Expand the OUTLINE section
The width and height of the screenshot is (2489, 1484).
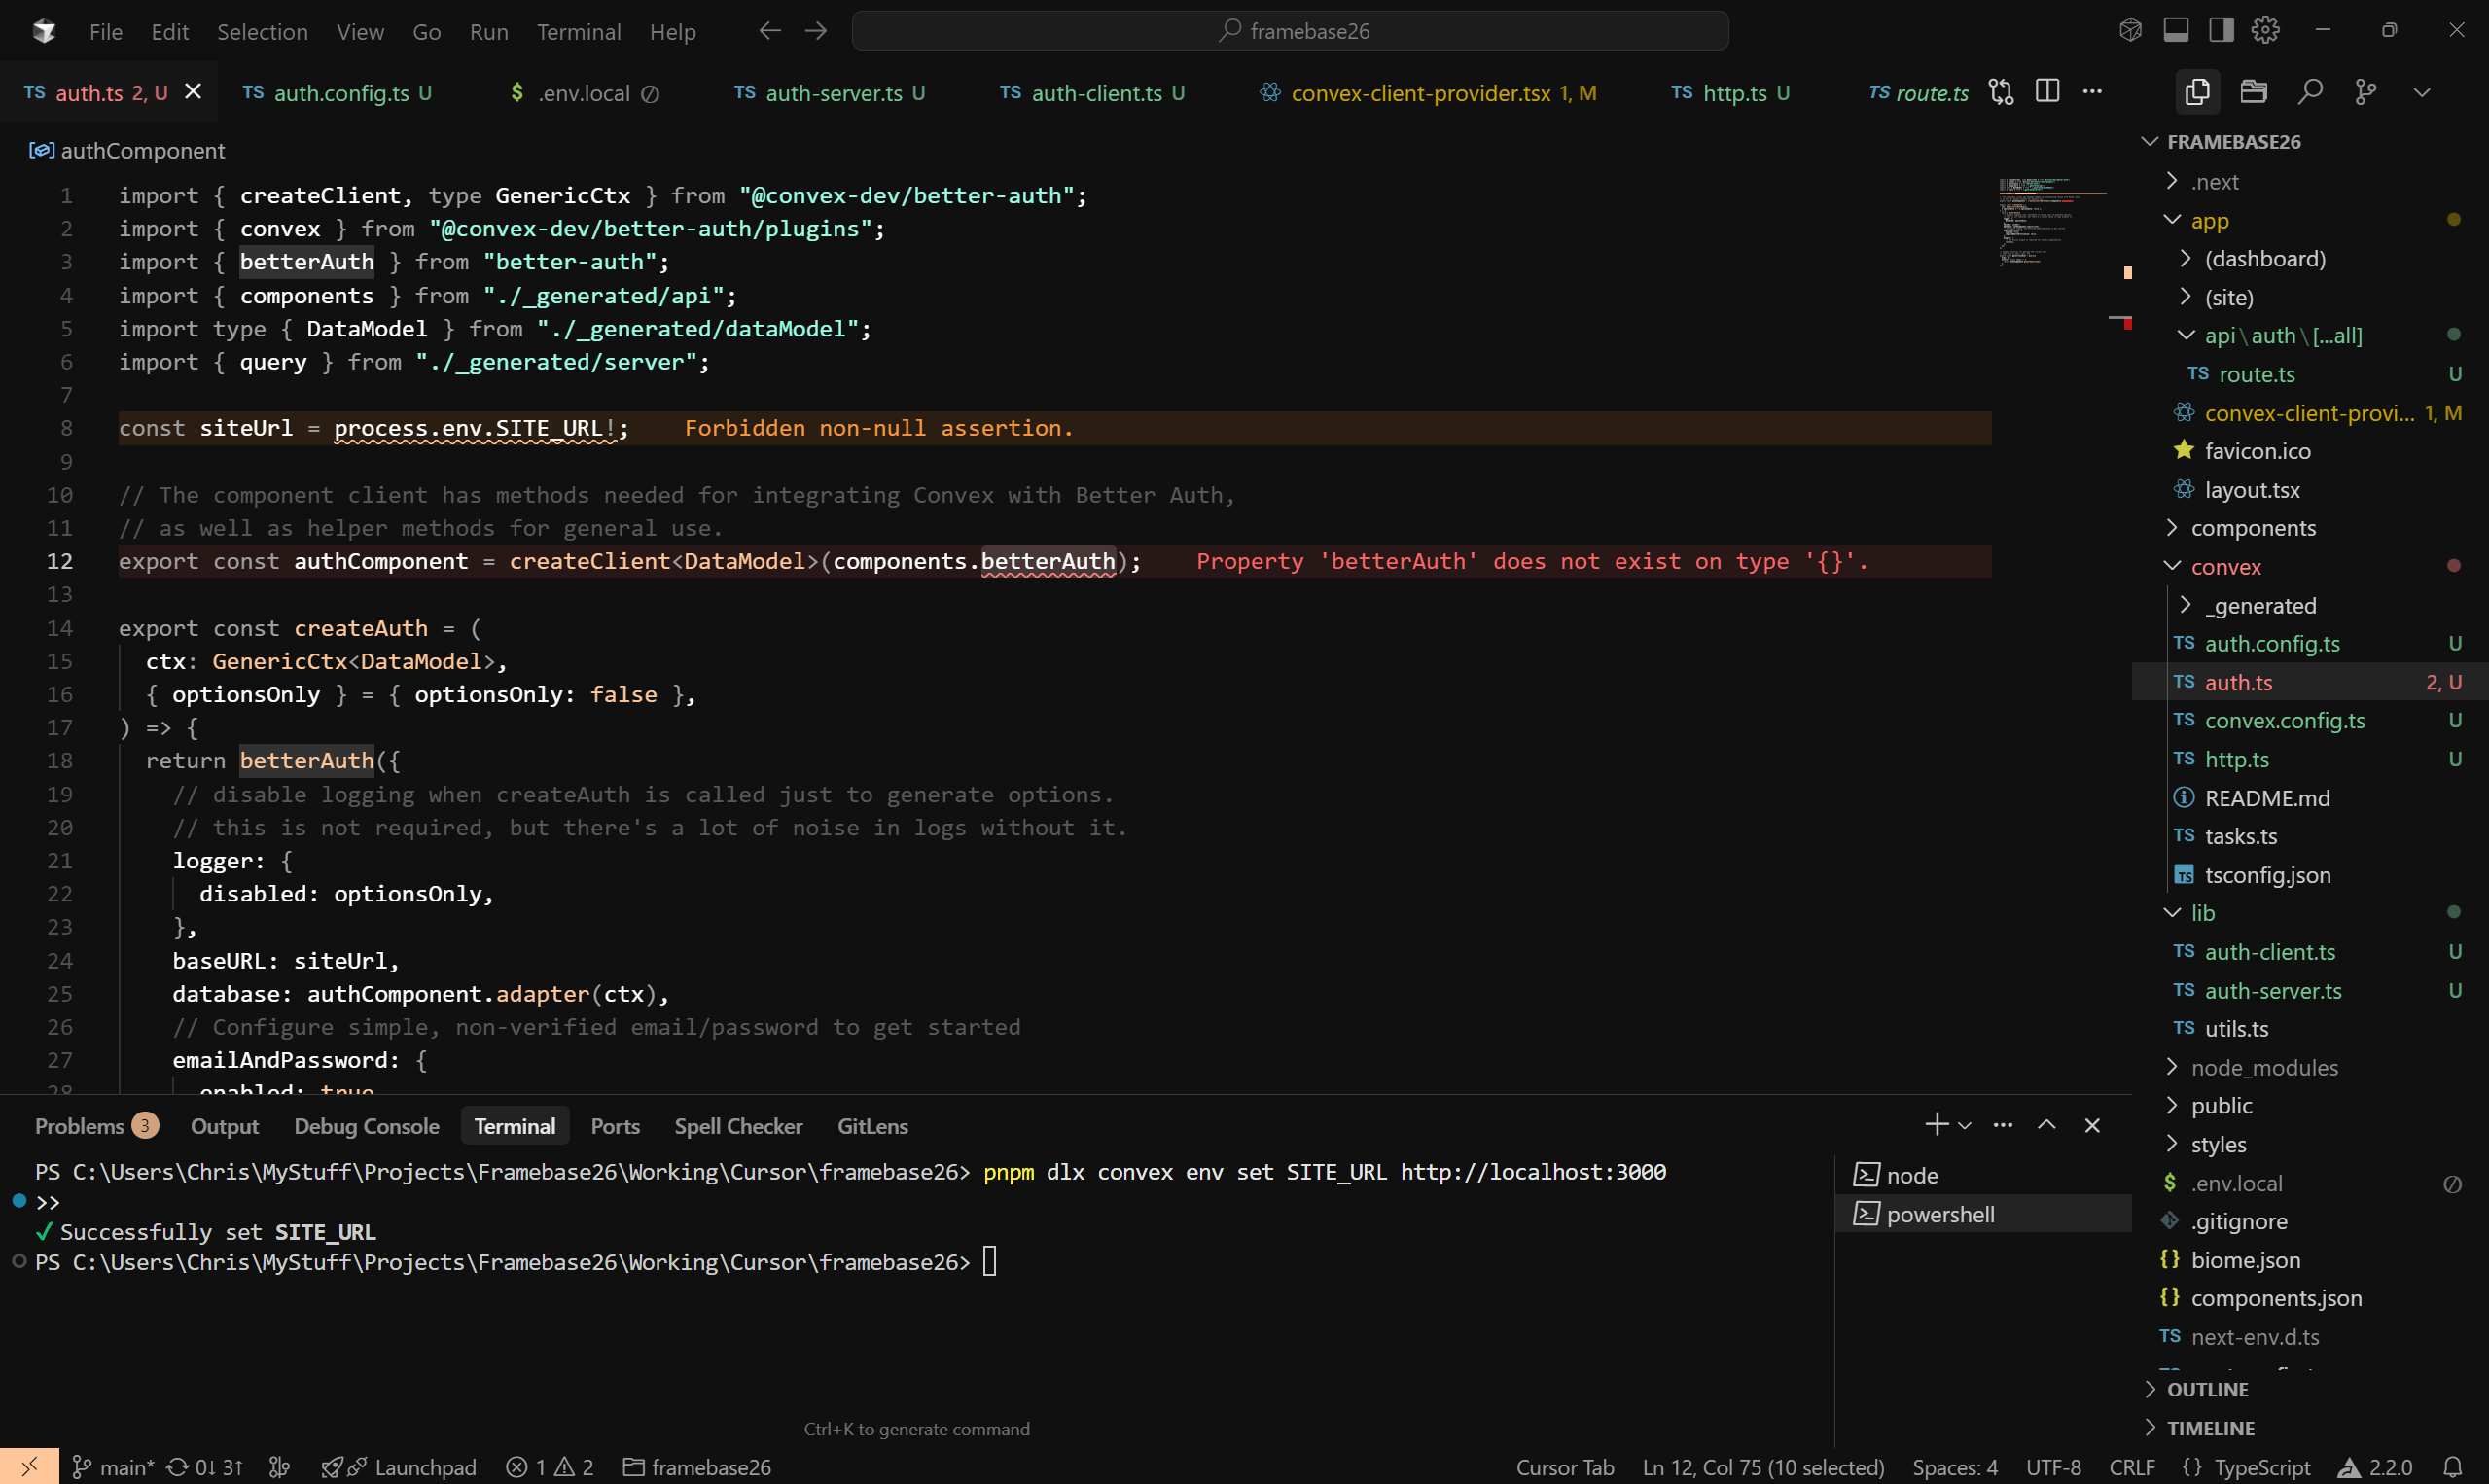pyautogui.click(x=2207, y=1389)
